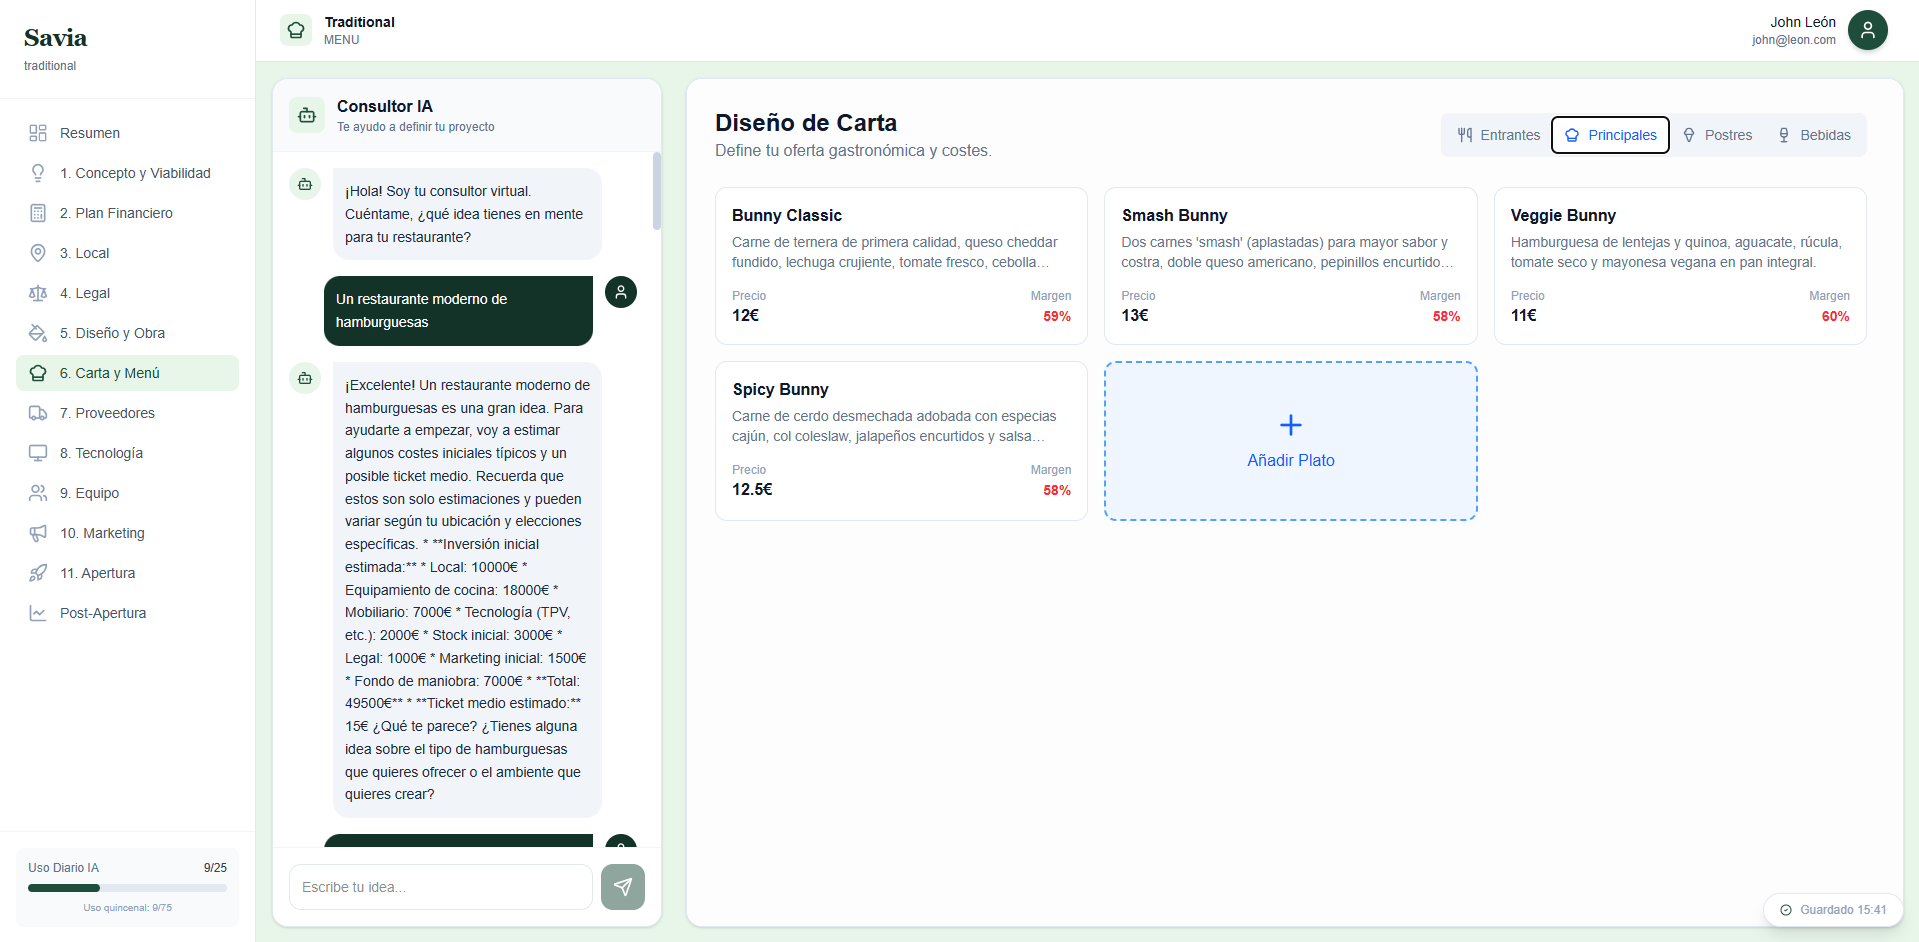
Task: Click the Plan Financiero icon
Action: [x=38, y=212]
